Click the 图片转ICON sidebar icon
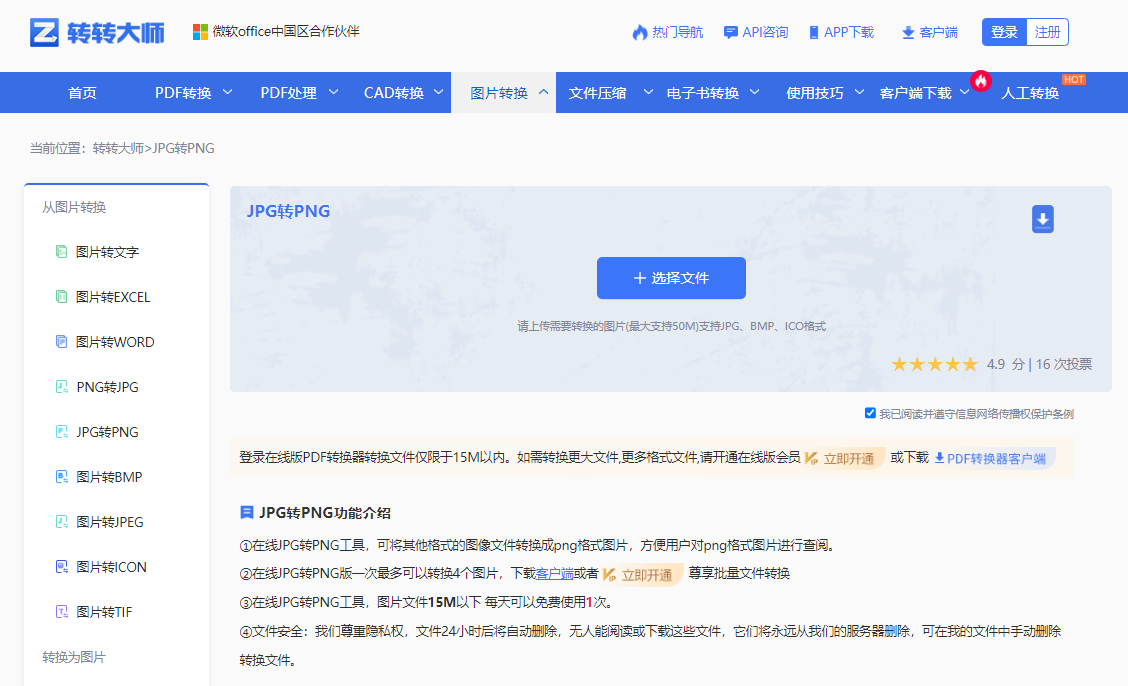Screen dimensions: 1128x686 [62, 567]
